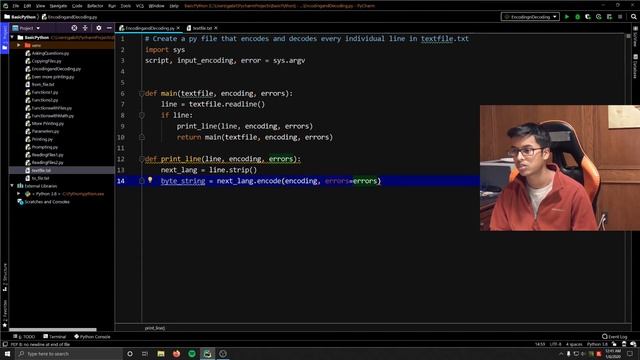Open the TODO tool window
Image resolution: width=640 pixels, height=360 pixels.
(x=24, y=337)
